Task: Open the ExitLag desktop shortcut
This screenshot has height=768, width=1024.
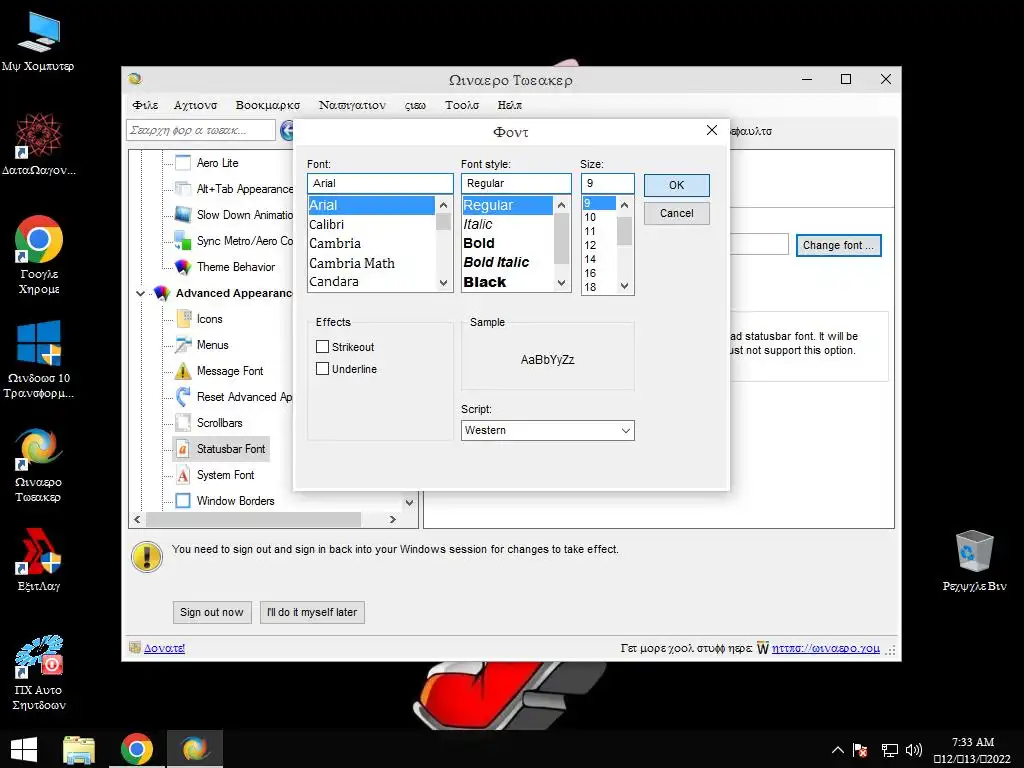Action: tap(39, 560)
